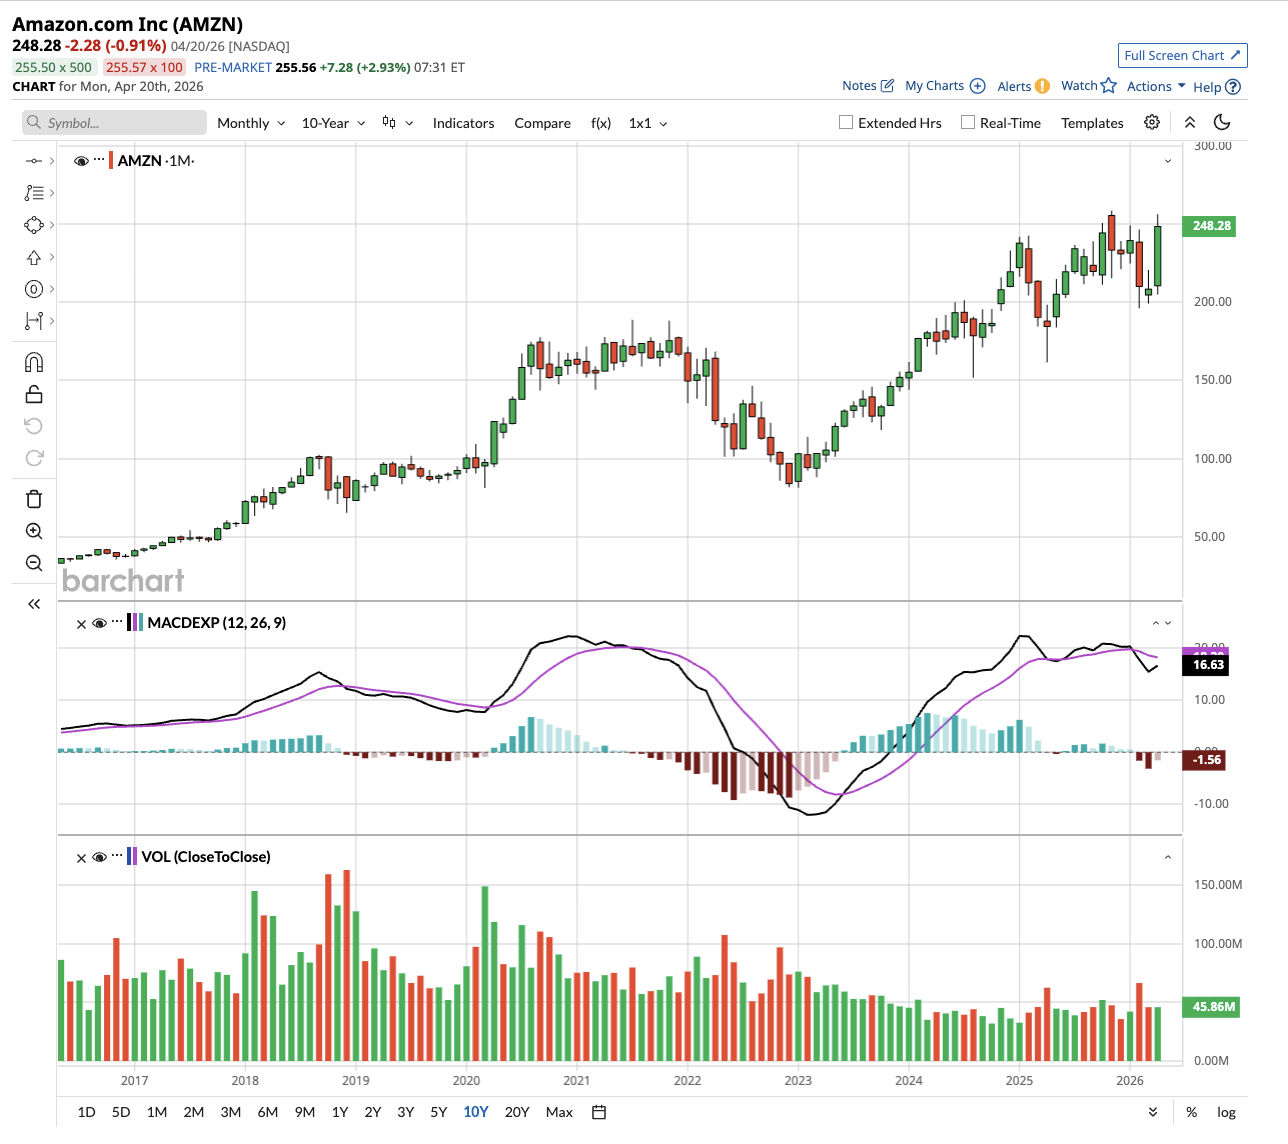1288x1144 pixels.
Task: Click the magnet snap tool icon
Action: (34, 363)
